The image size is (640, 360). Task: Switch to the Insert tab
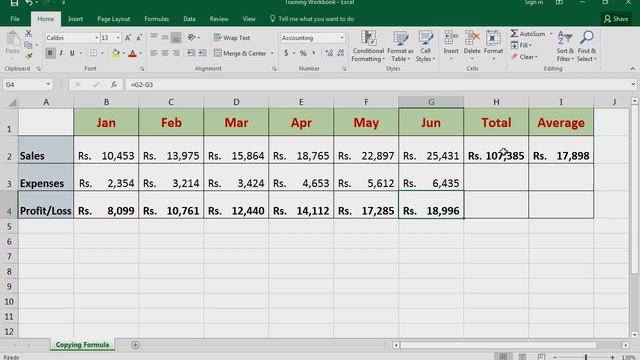[76, 19]
